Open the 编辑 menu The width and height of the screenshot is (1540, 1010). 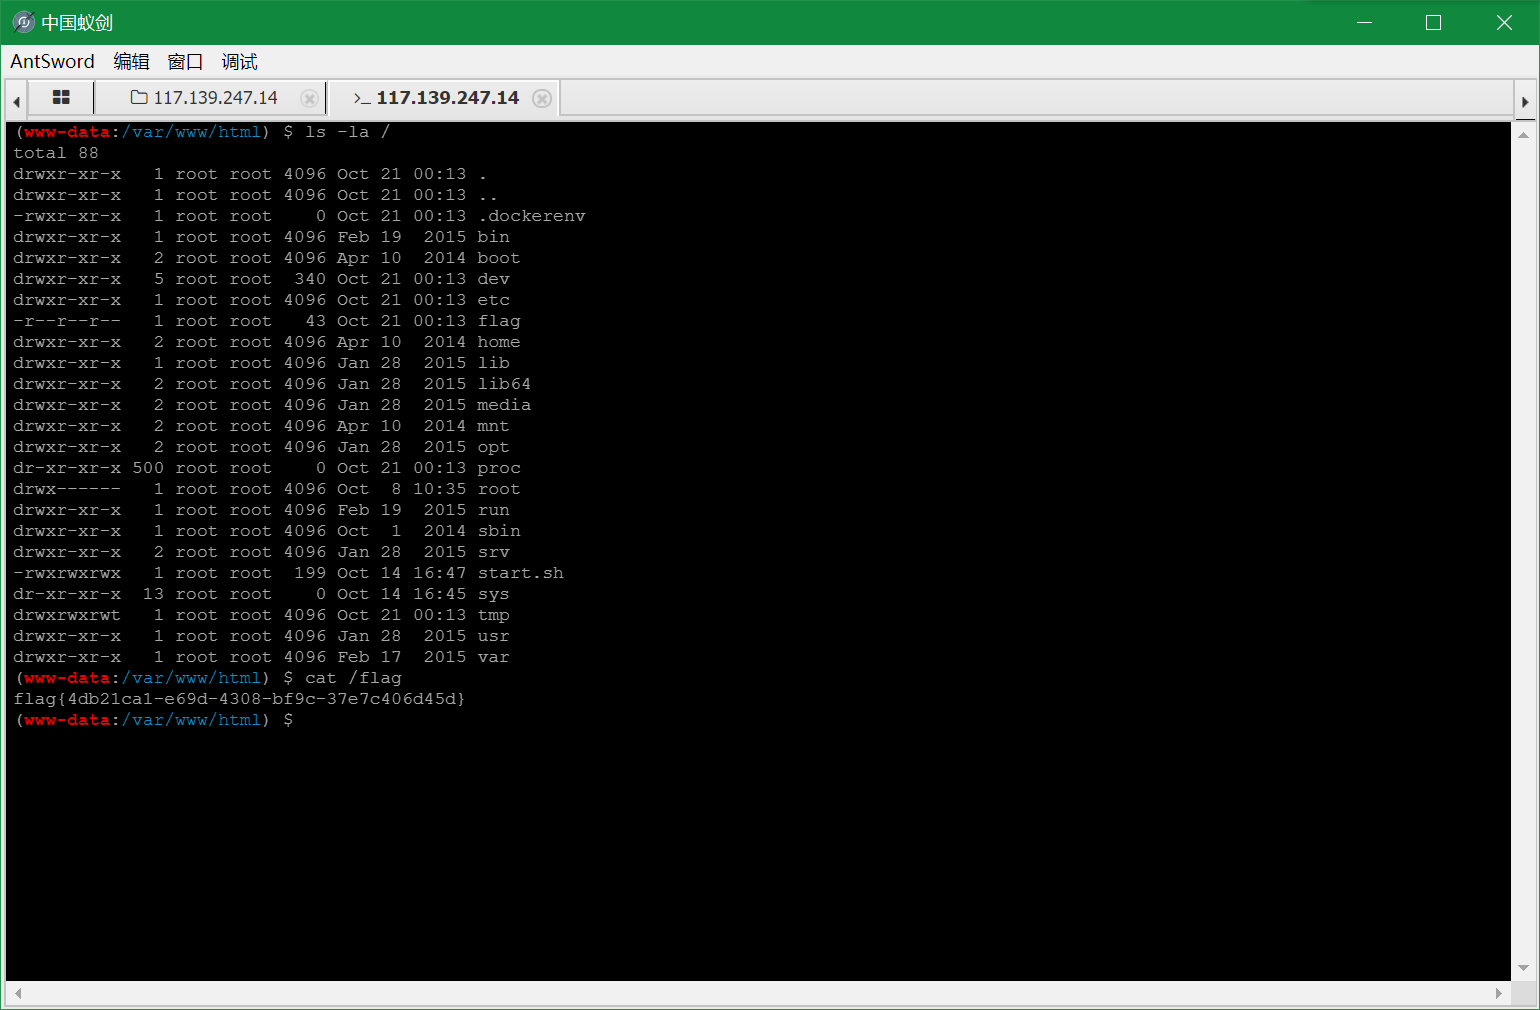(131, 62)
